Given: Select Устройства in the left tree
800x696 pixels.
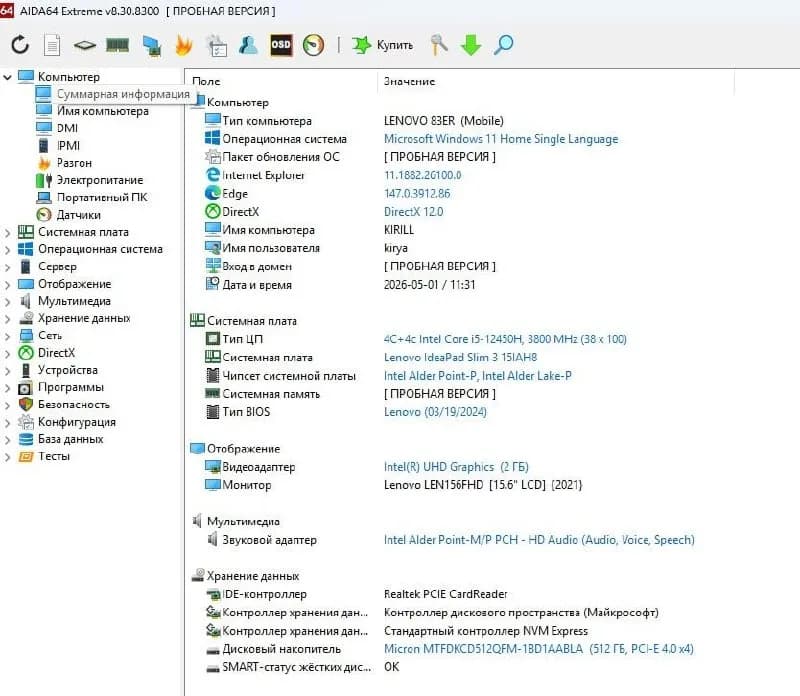Looking at the screenshot, I should pos(68,370).
